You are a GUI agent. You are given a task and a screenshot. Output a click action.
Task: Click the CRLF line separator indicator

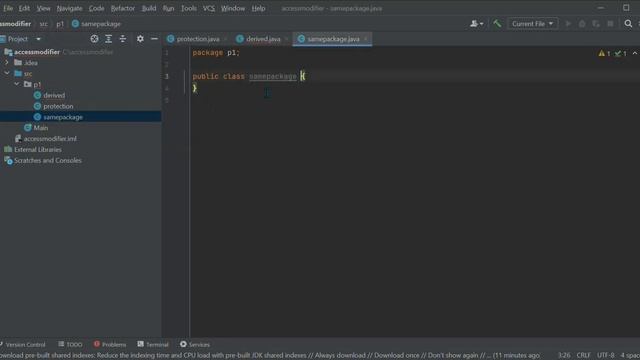coord(583,356)
